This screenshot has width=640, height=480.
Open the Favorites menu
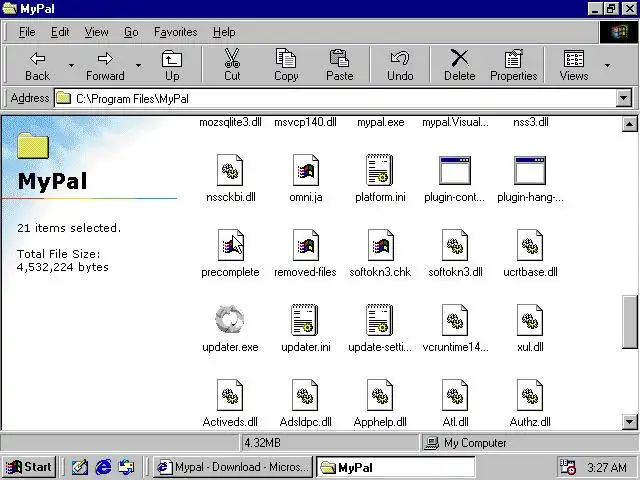(x=176, y=32)
